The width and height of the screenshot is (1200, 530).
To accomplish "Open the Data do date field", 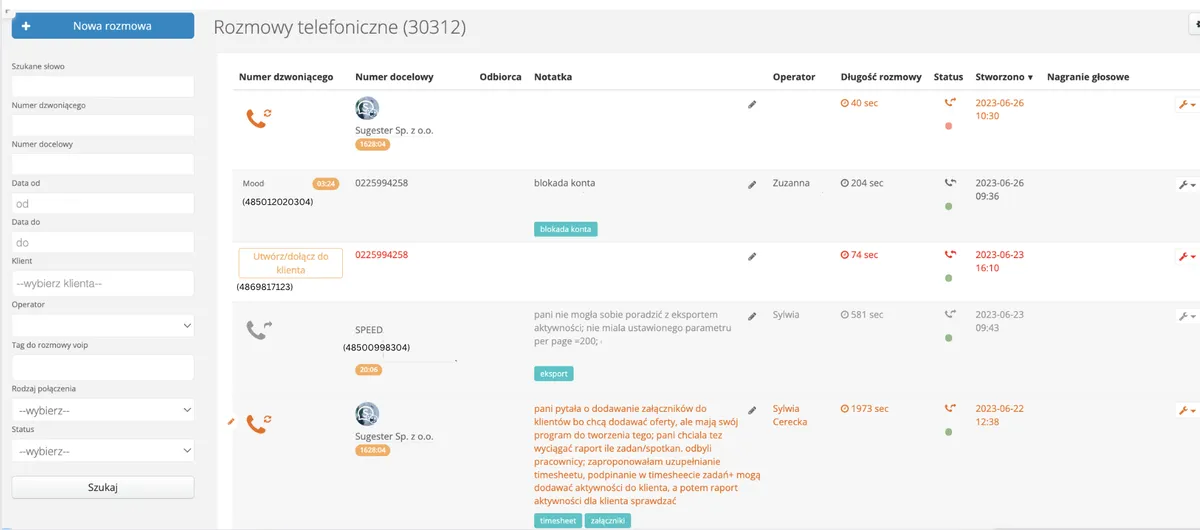I will 102,242.
